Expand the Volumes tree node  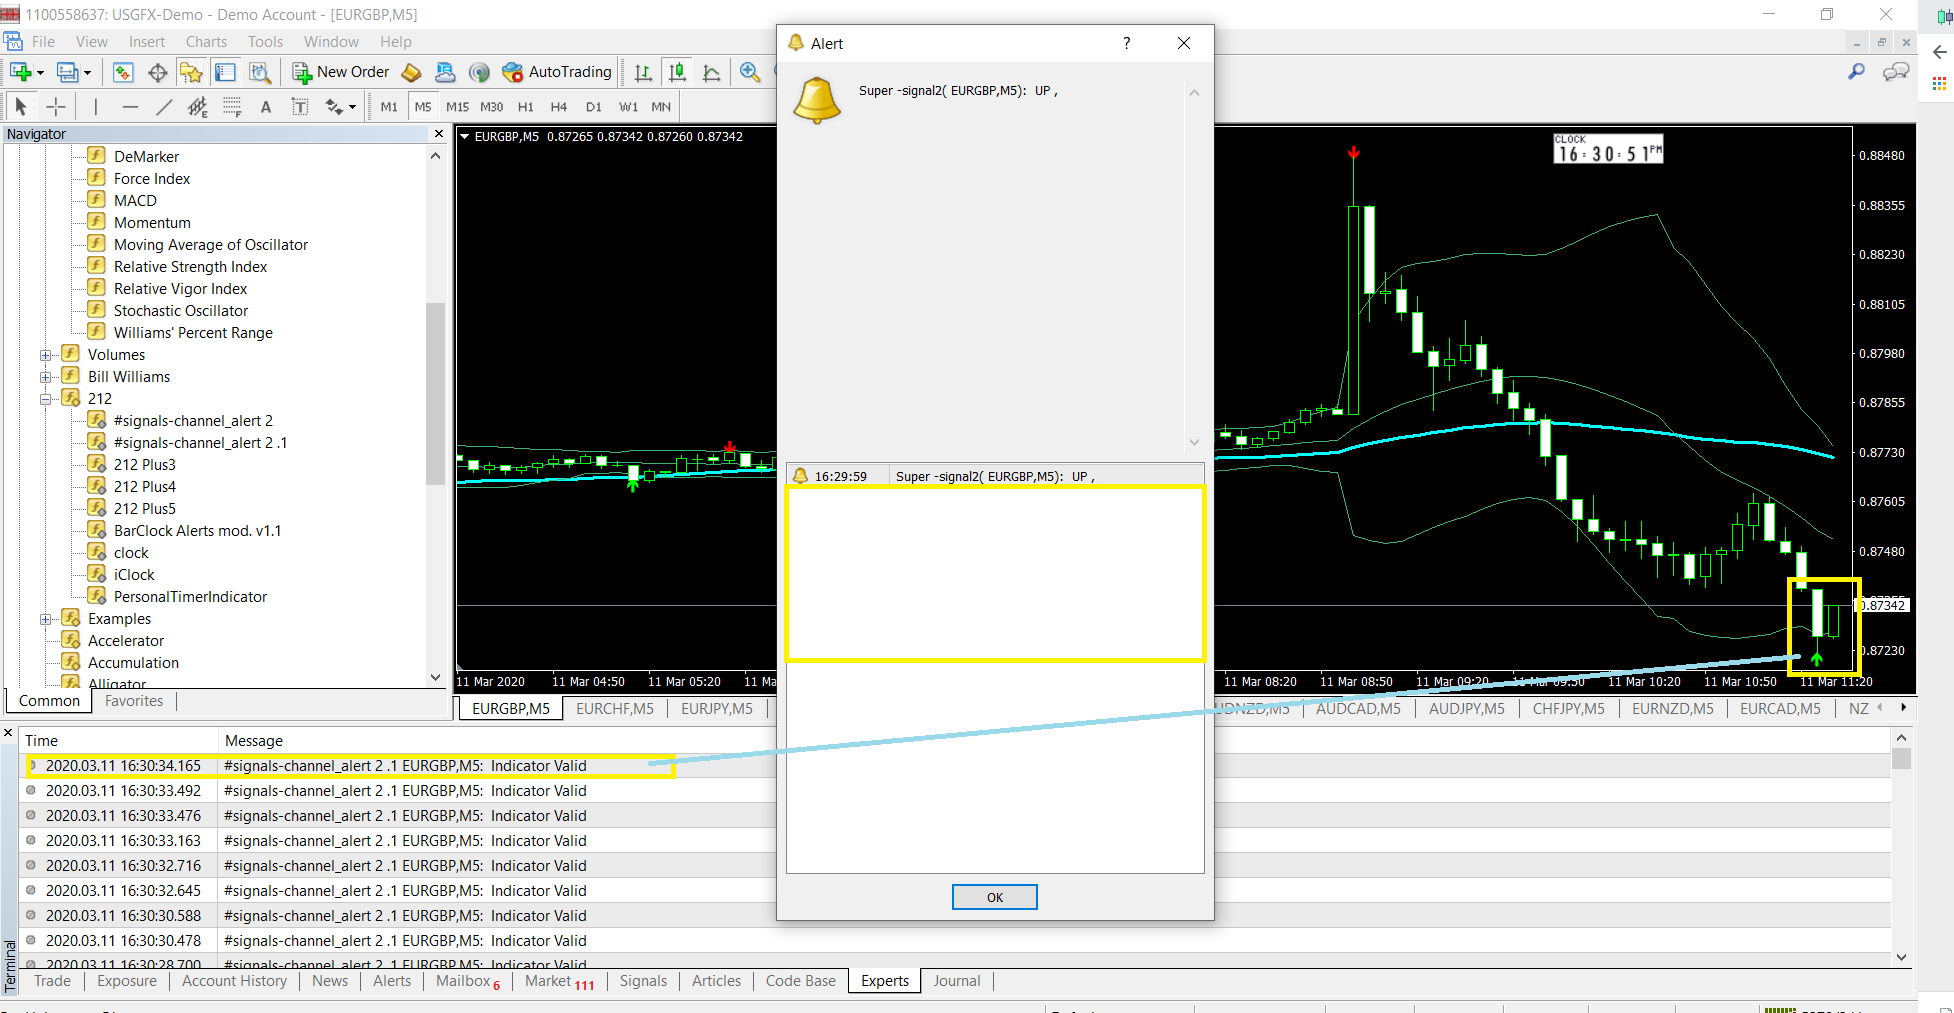pos(45,355)
